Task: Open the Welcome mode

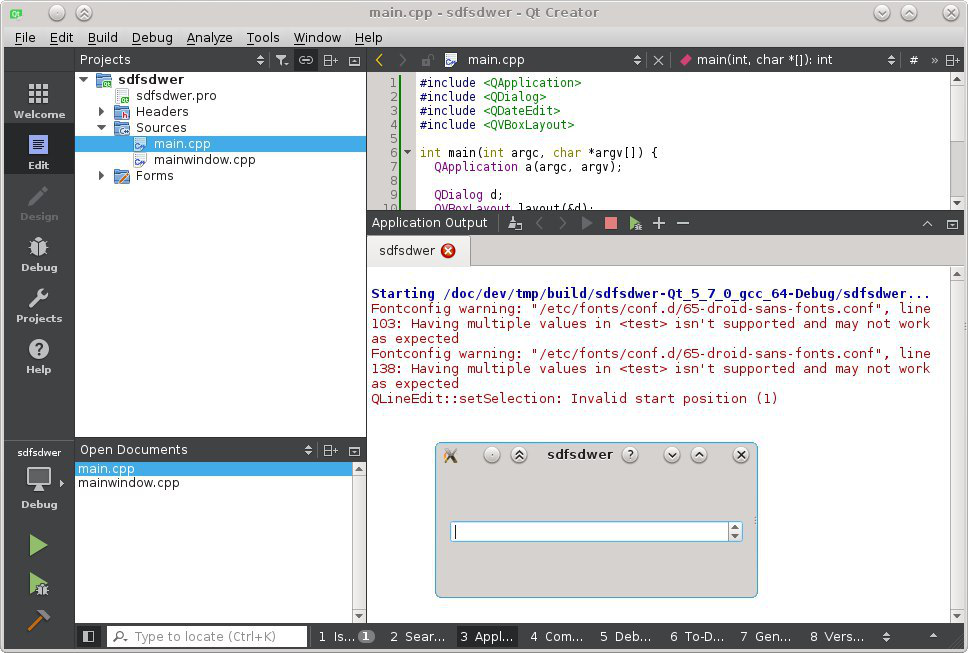Action: click(38, 100)
